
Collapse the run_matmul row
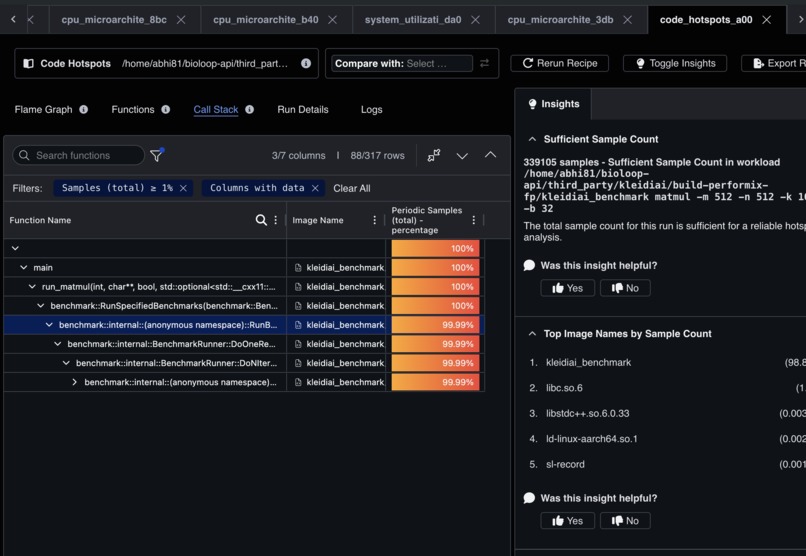coord(32,286)
